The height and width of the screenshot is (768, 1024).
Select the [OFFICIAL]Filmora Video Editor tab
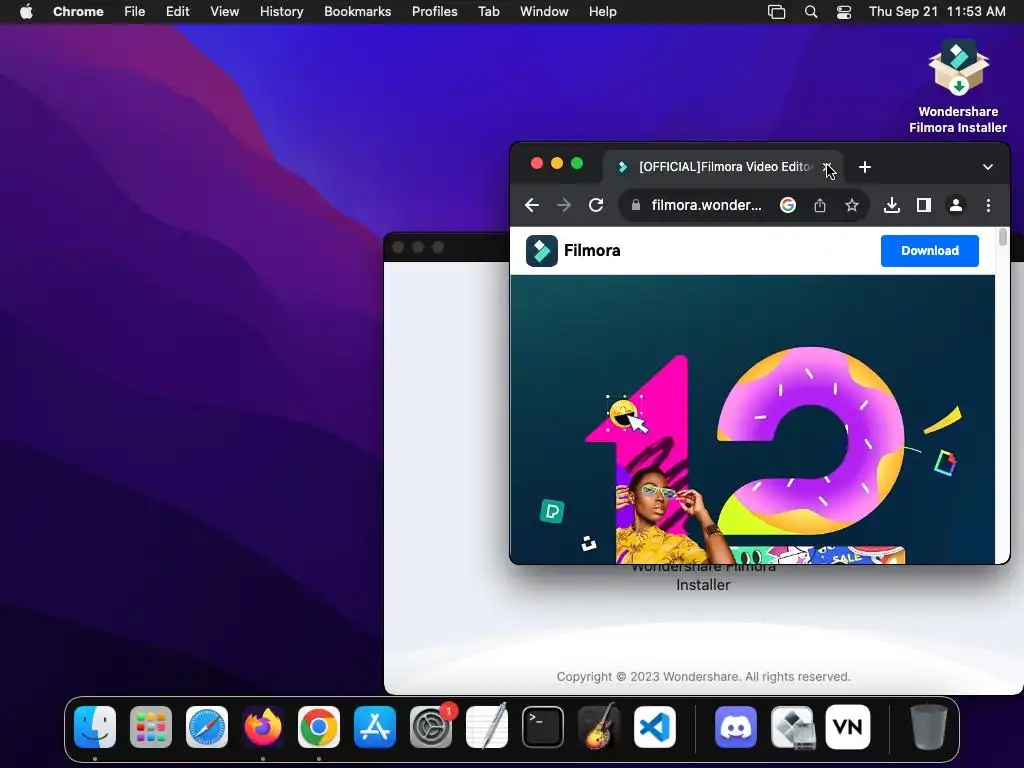click(722, 167)
